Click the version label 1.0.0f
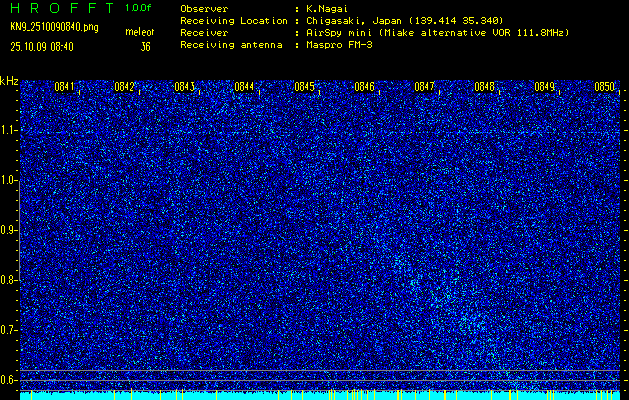Viewport: 629px width, 400px height. tap(139, 8)
